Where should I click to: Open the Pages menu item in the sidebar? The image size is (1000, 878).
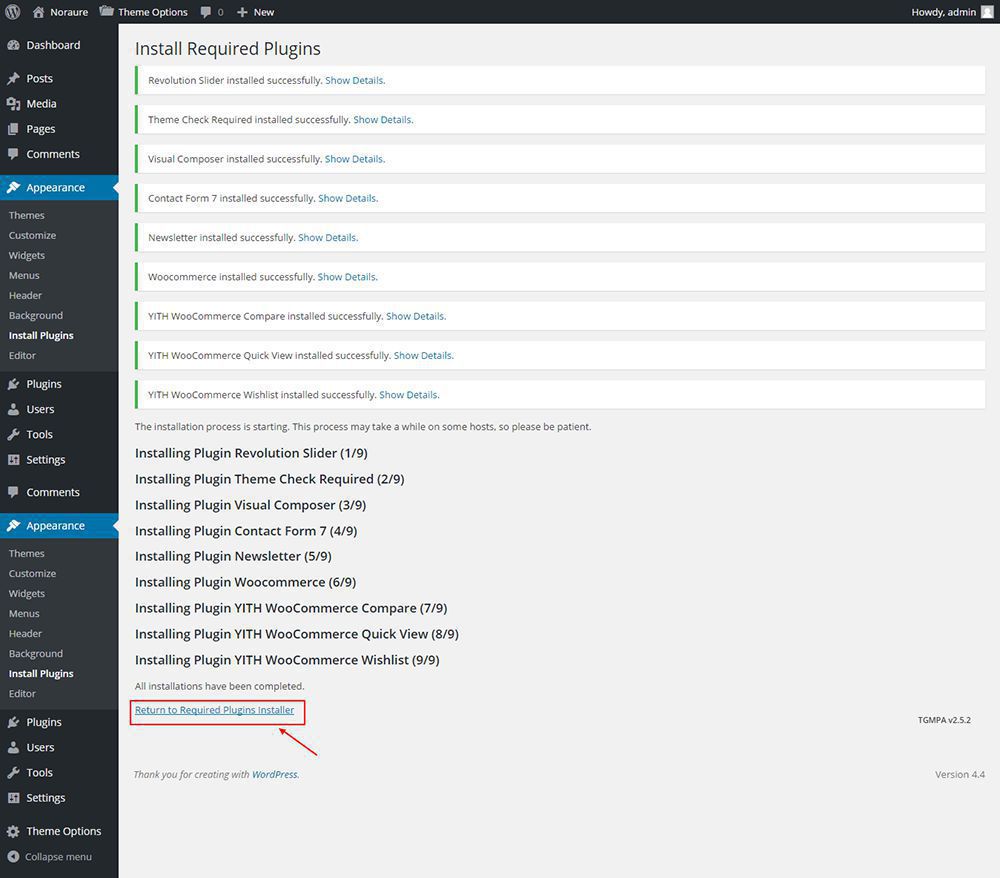[x=40, y=129]
